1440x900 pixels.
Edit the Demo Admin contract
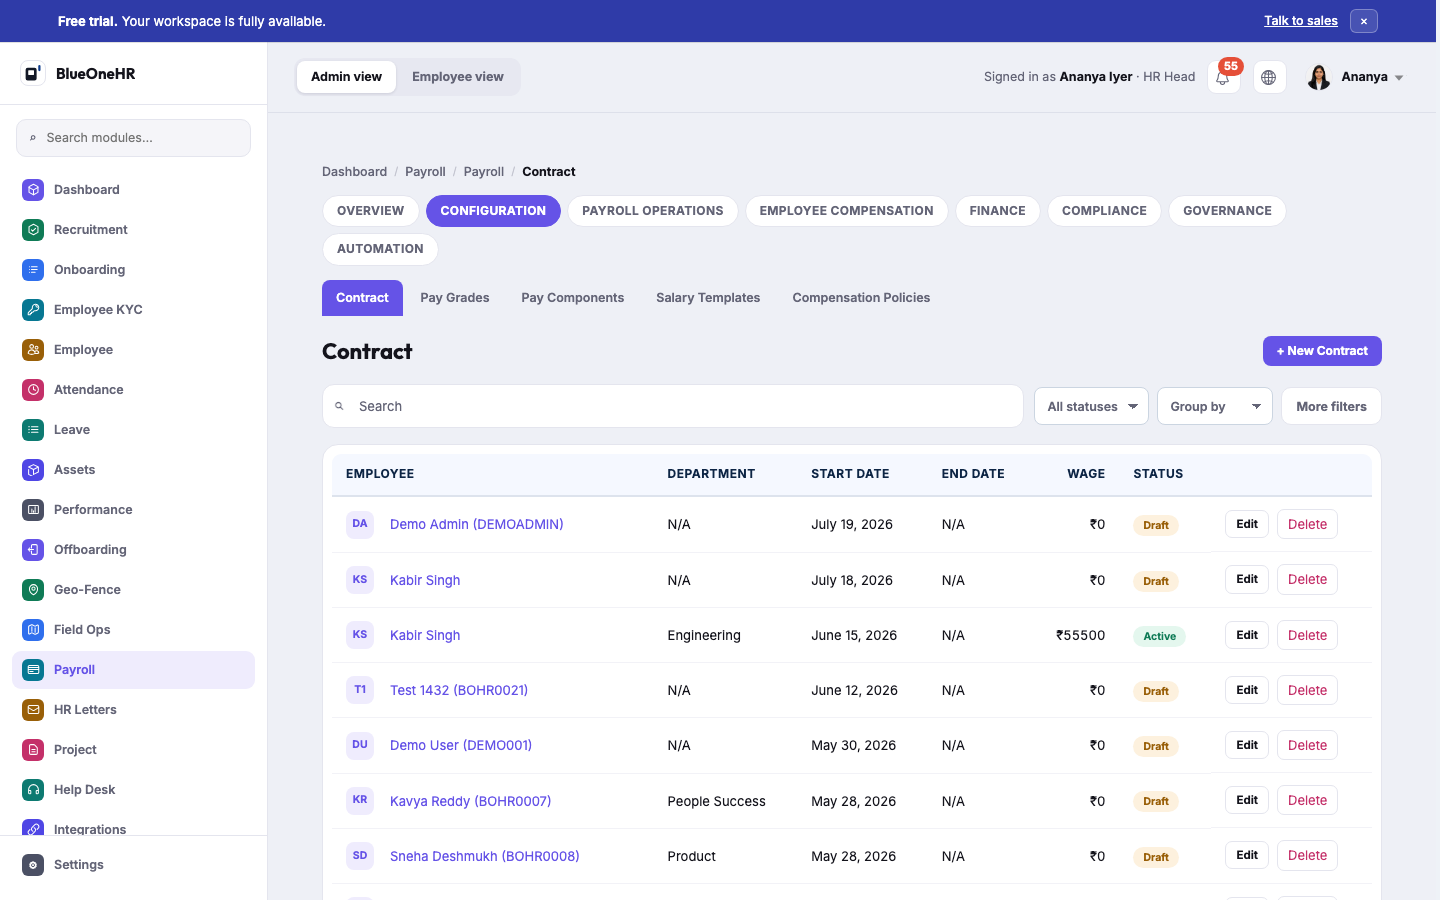pos(1247,524)
